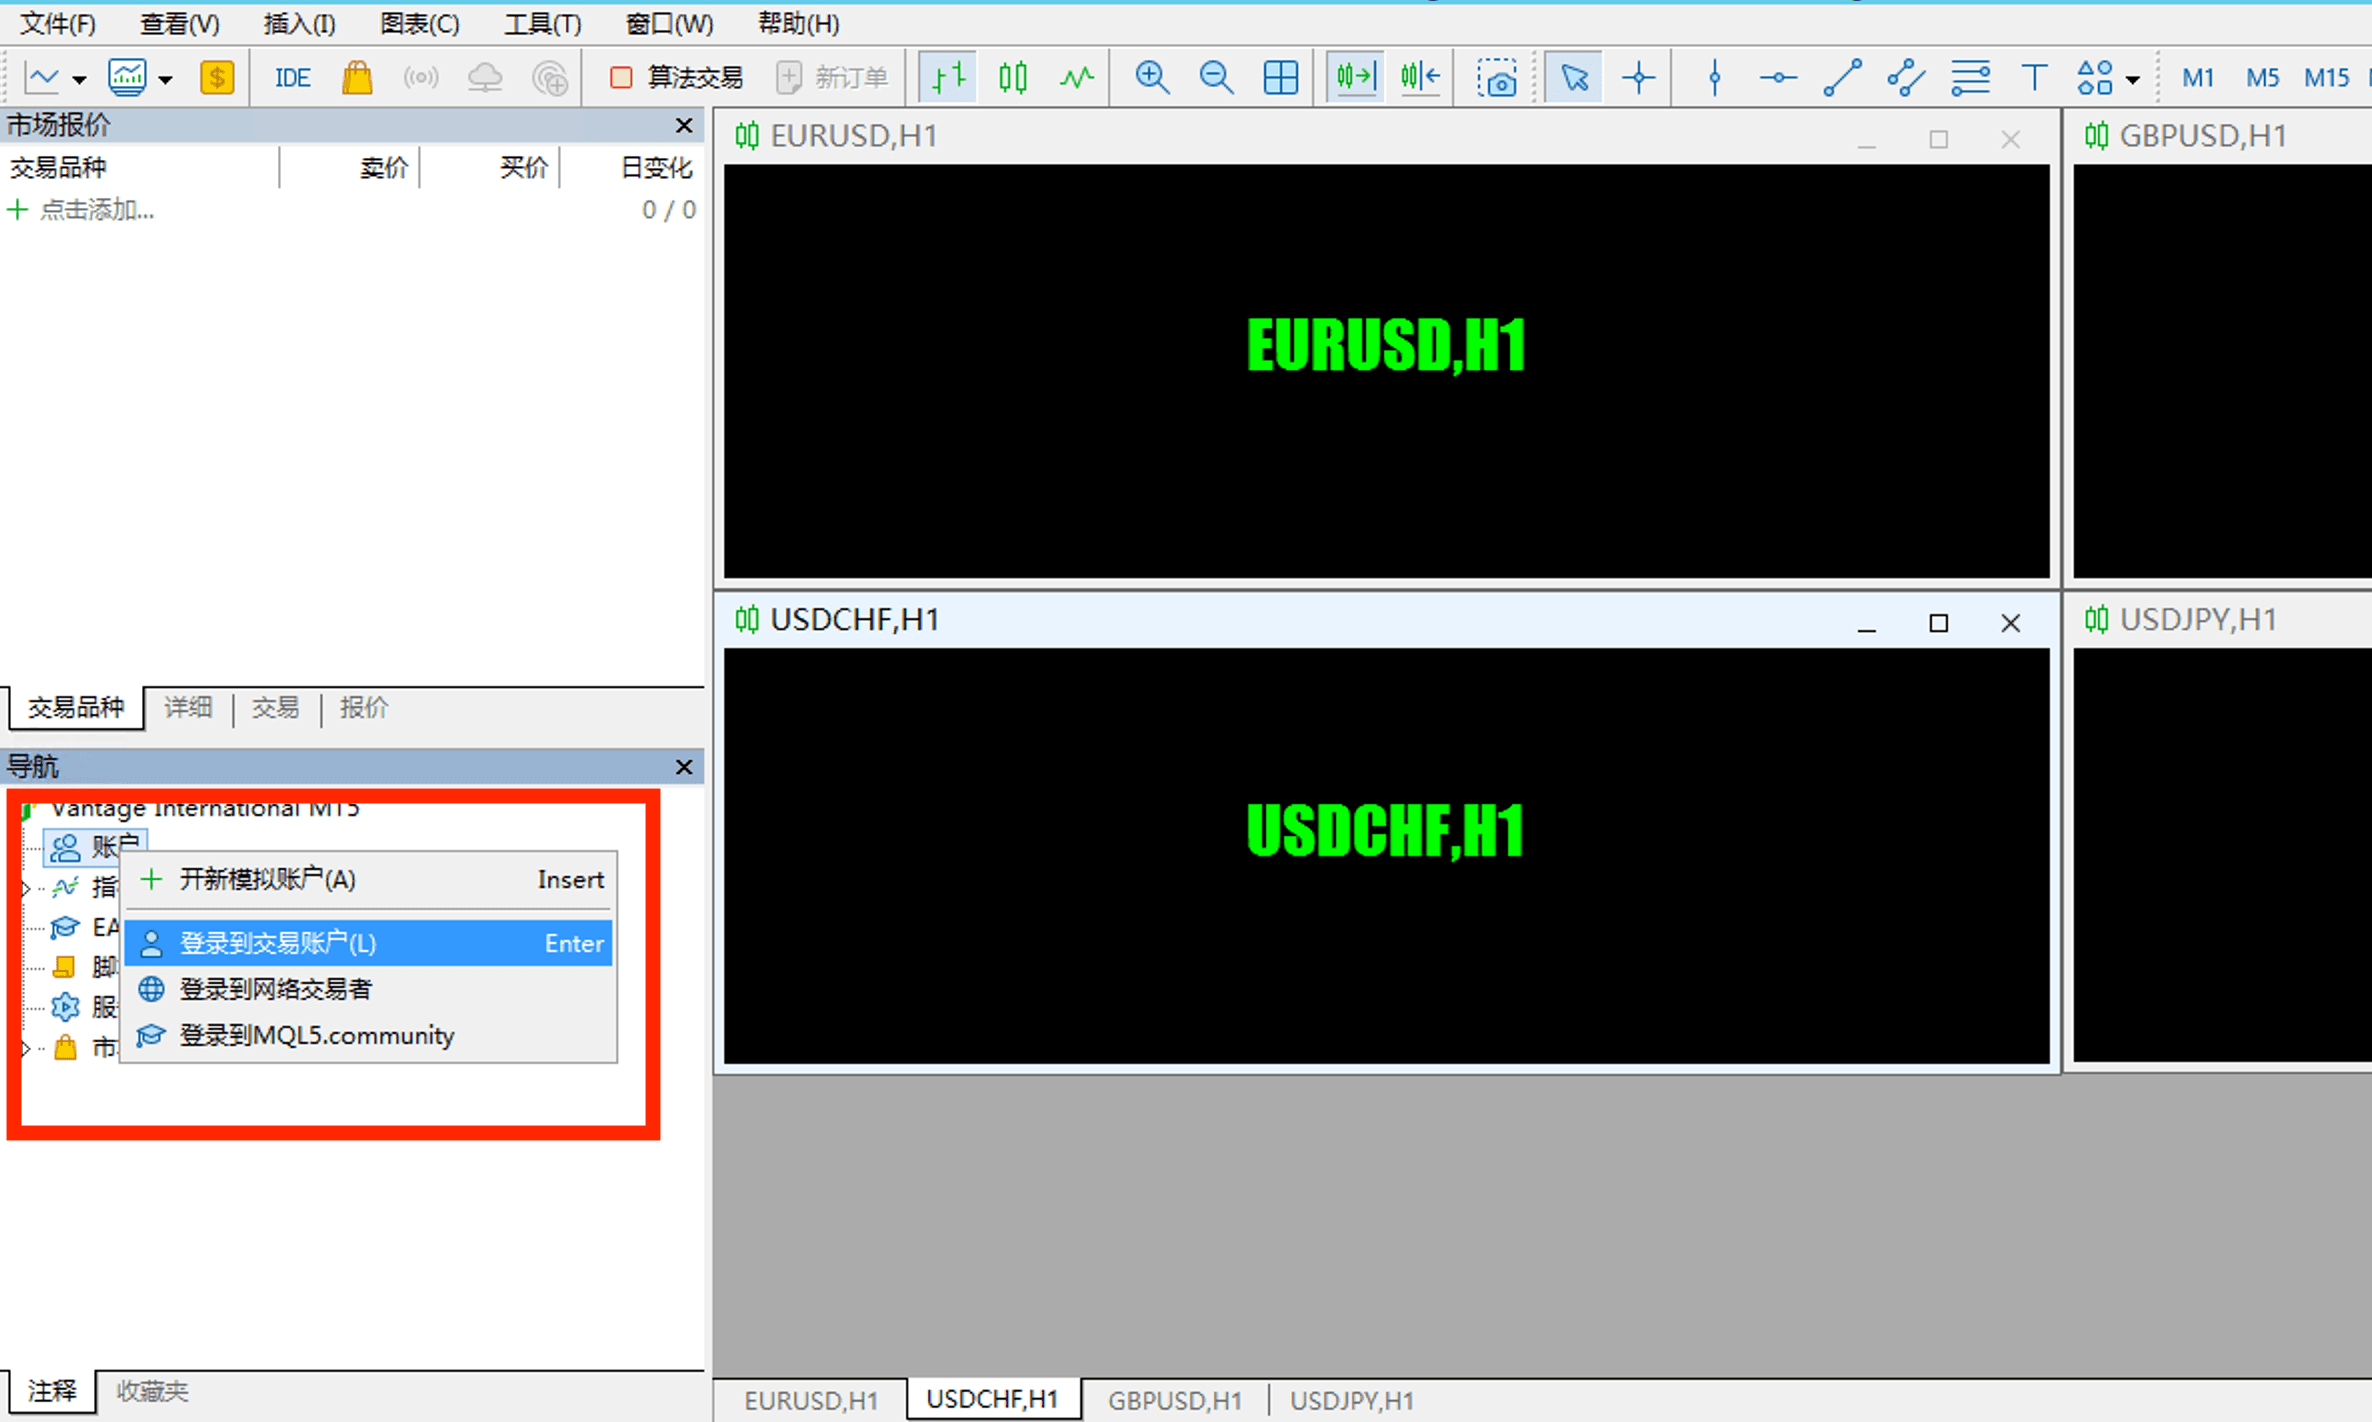
Task: Take a chart screenshot with the camera icon
Action: [1497, 77]
